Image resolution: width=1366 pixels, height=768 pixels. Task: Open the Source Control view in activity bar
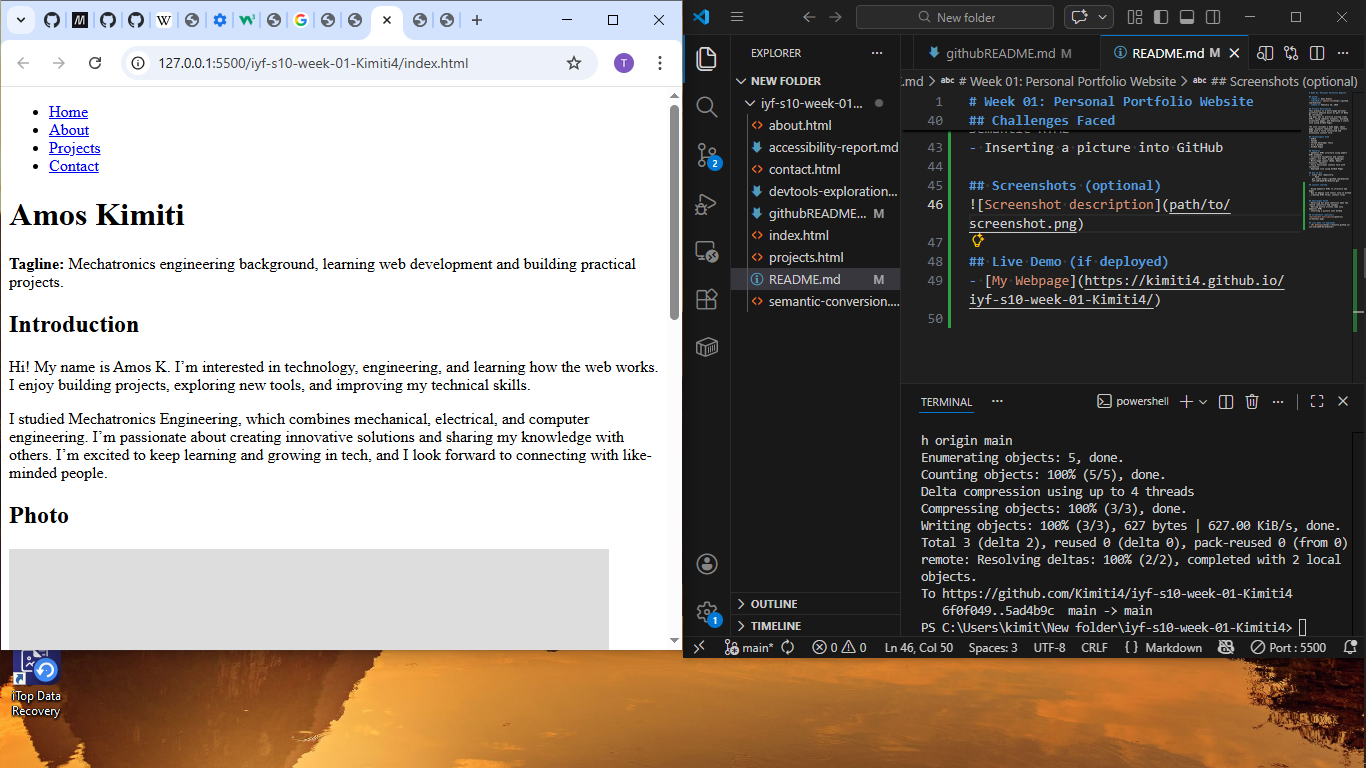[x=707, y=154]
